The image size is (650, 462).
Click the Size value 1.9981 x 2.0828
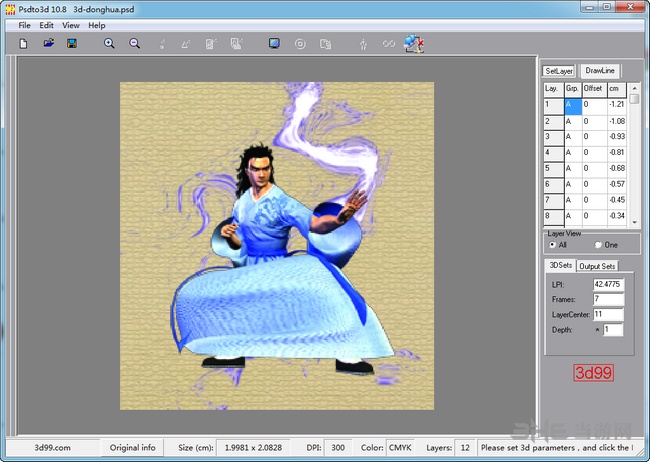(253, 447)
